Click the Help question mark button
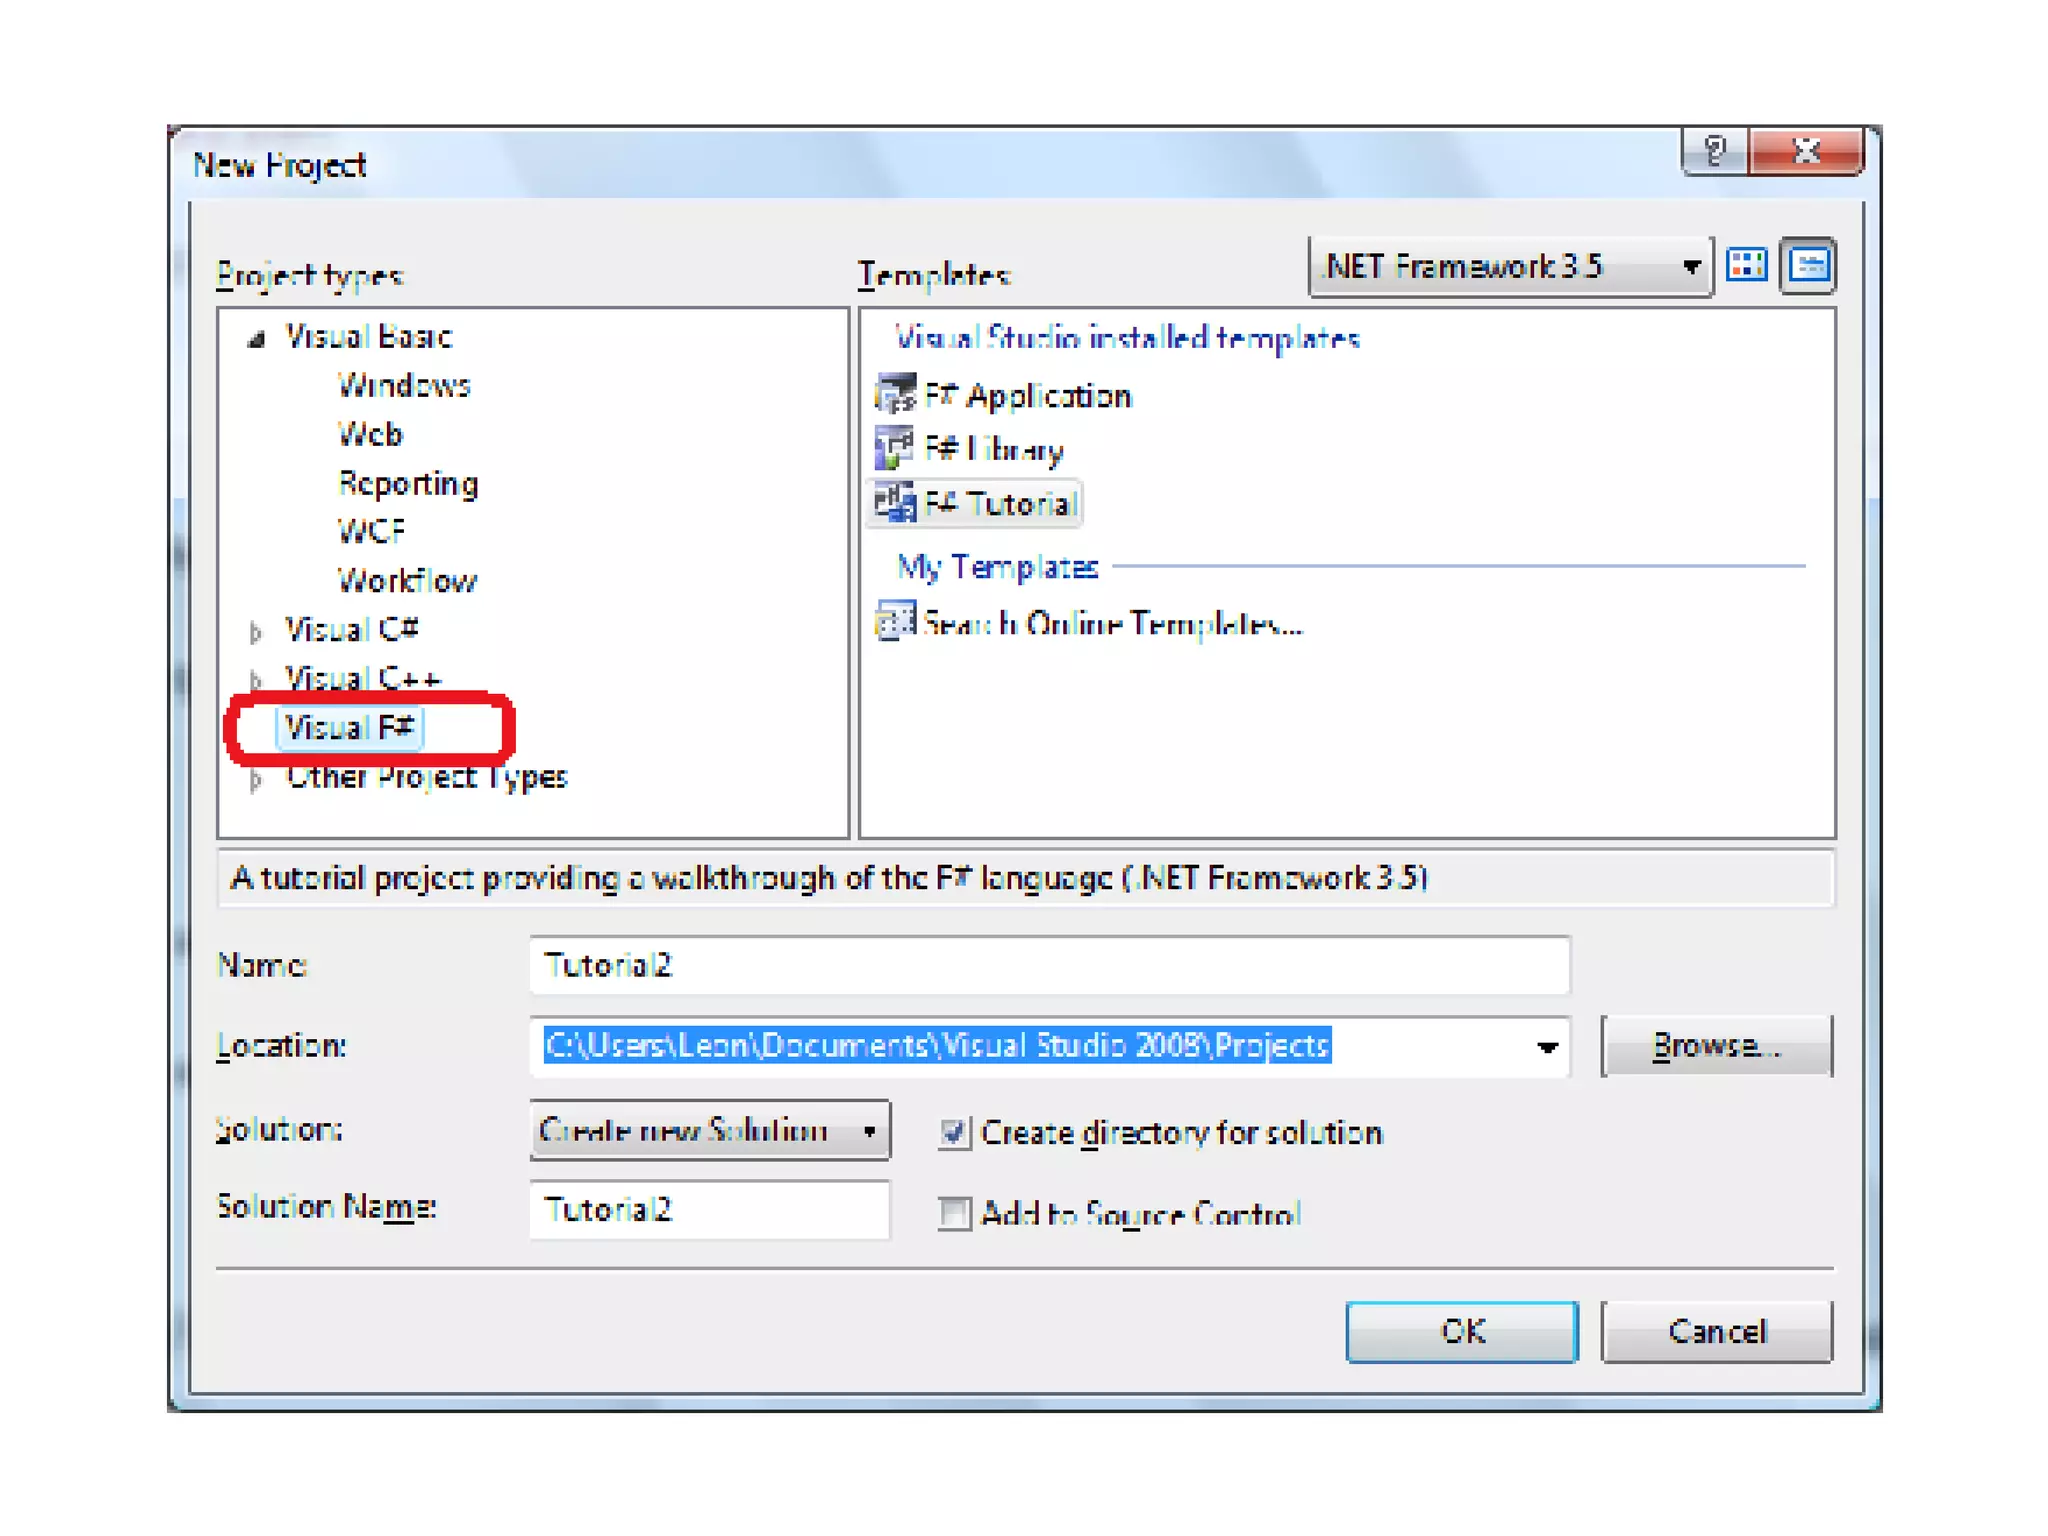2048x1536 pixels. (1714, 152)
